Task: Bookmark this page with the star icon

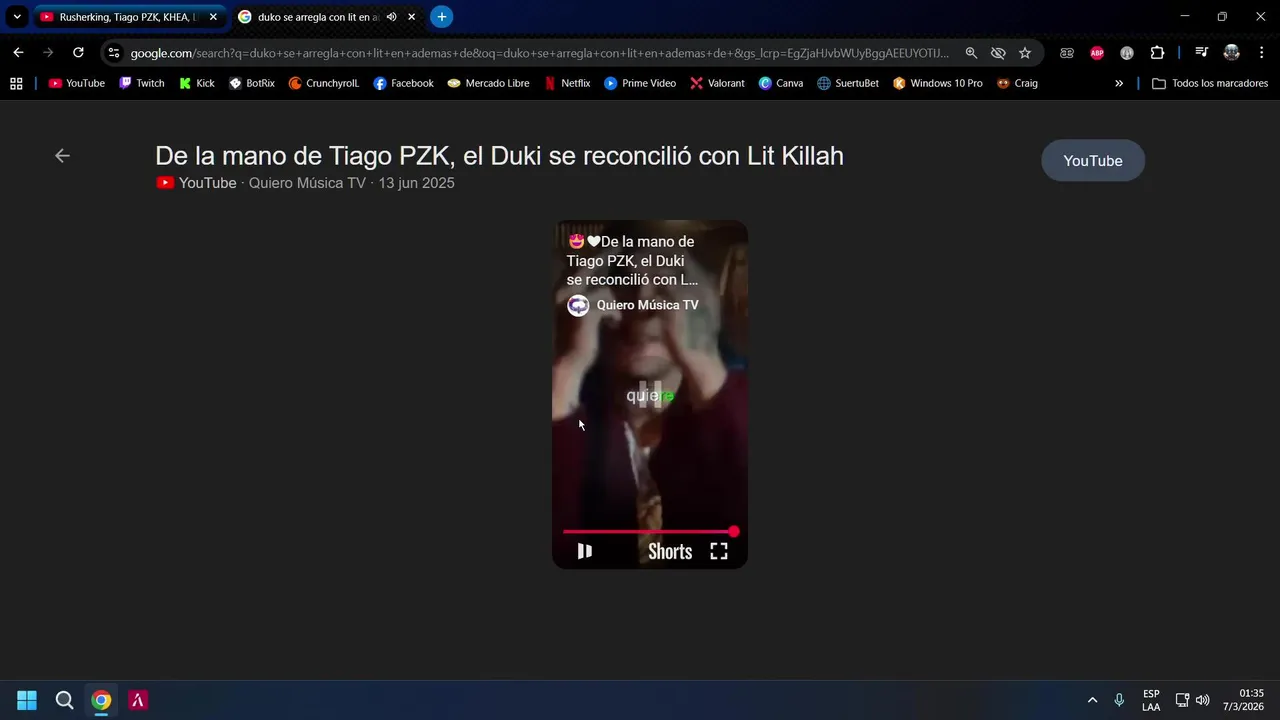Action: (1025, 53)
